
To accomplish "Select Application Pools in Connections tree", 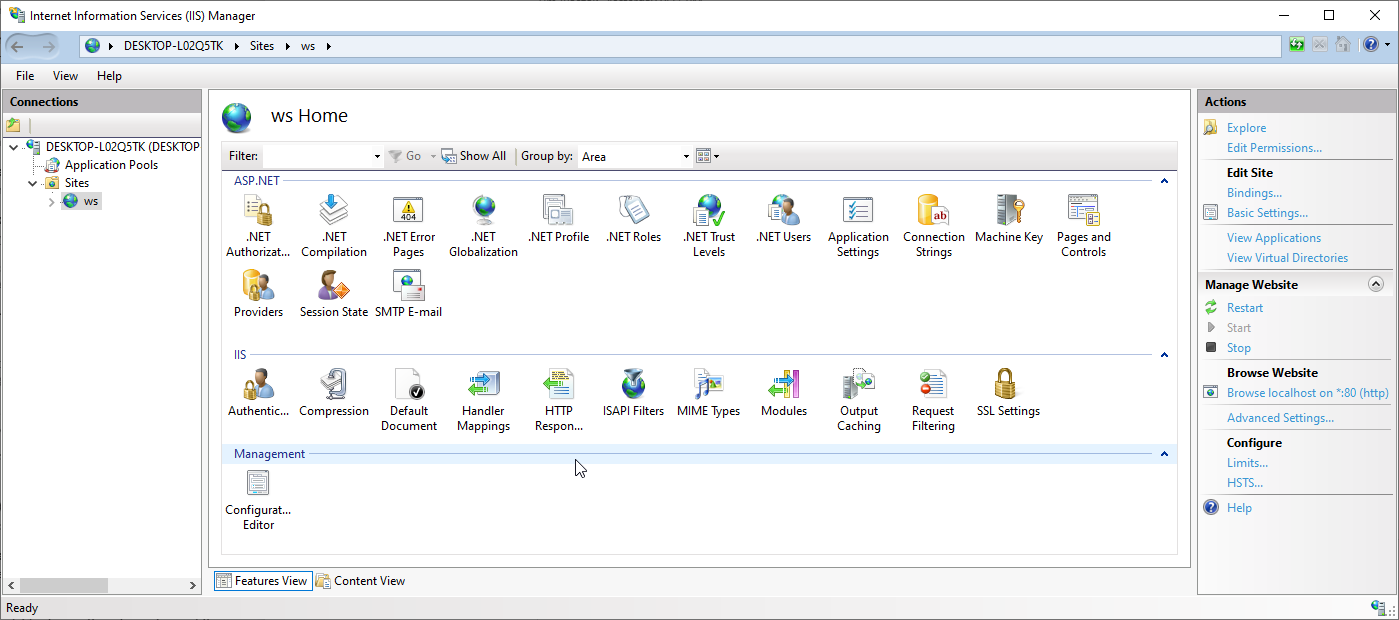I will [x=111, y=165].
